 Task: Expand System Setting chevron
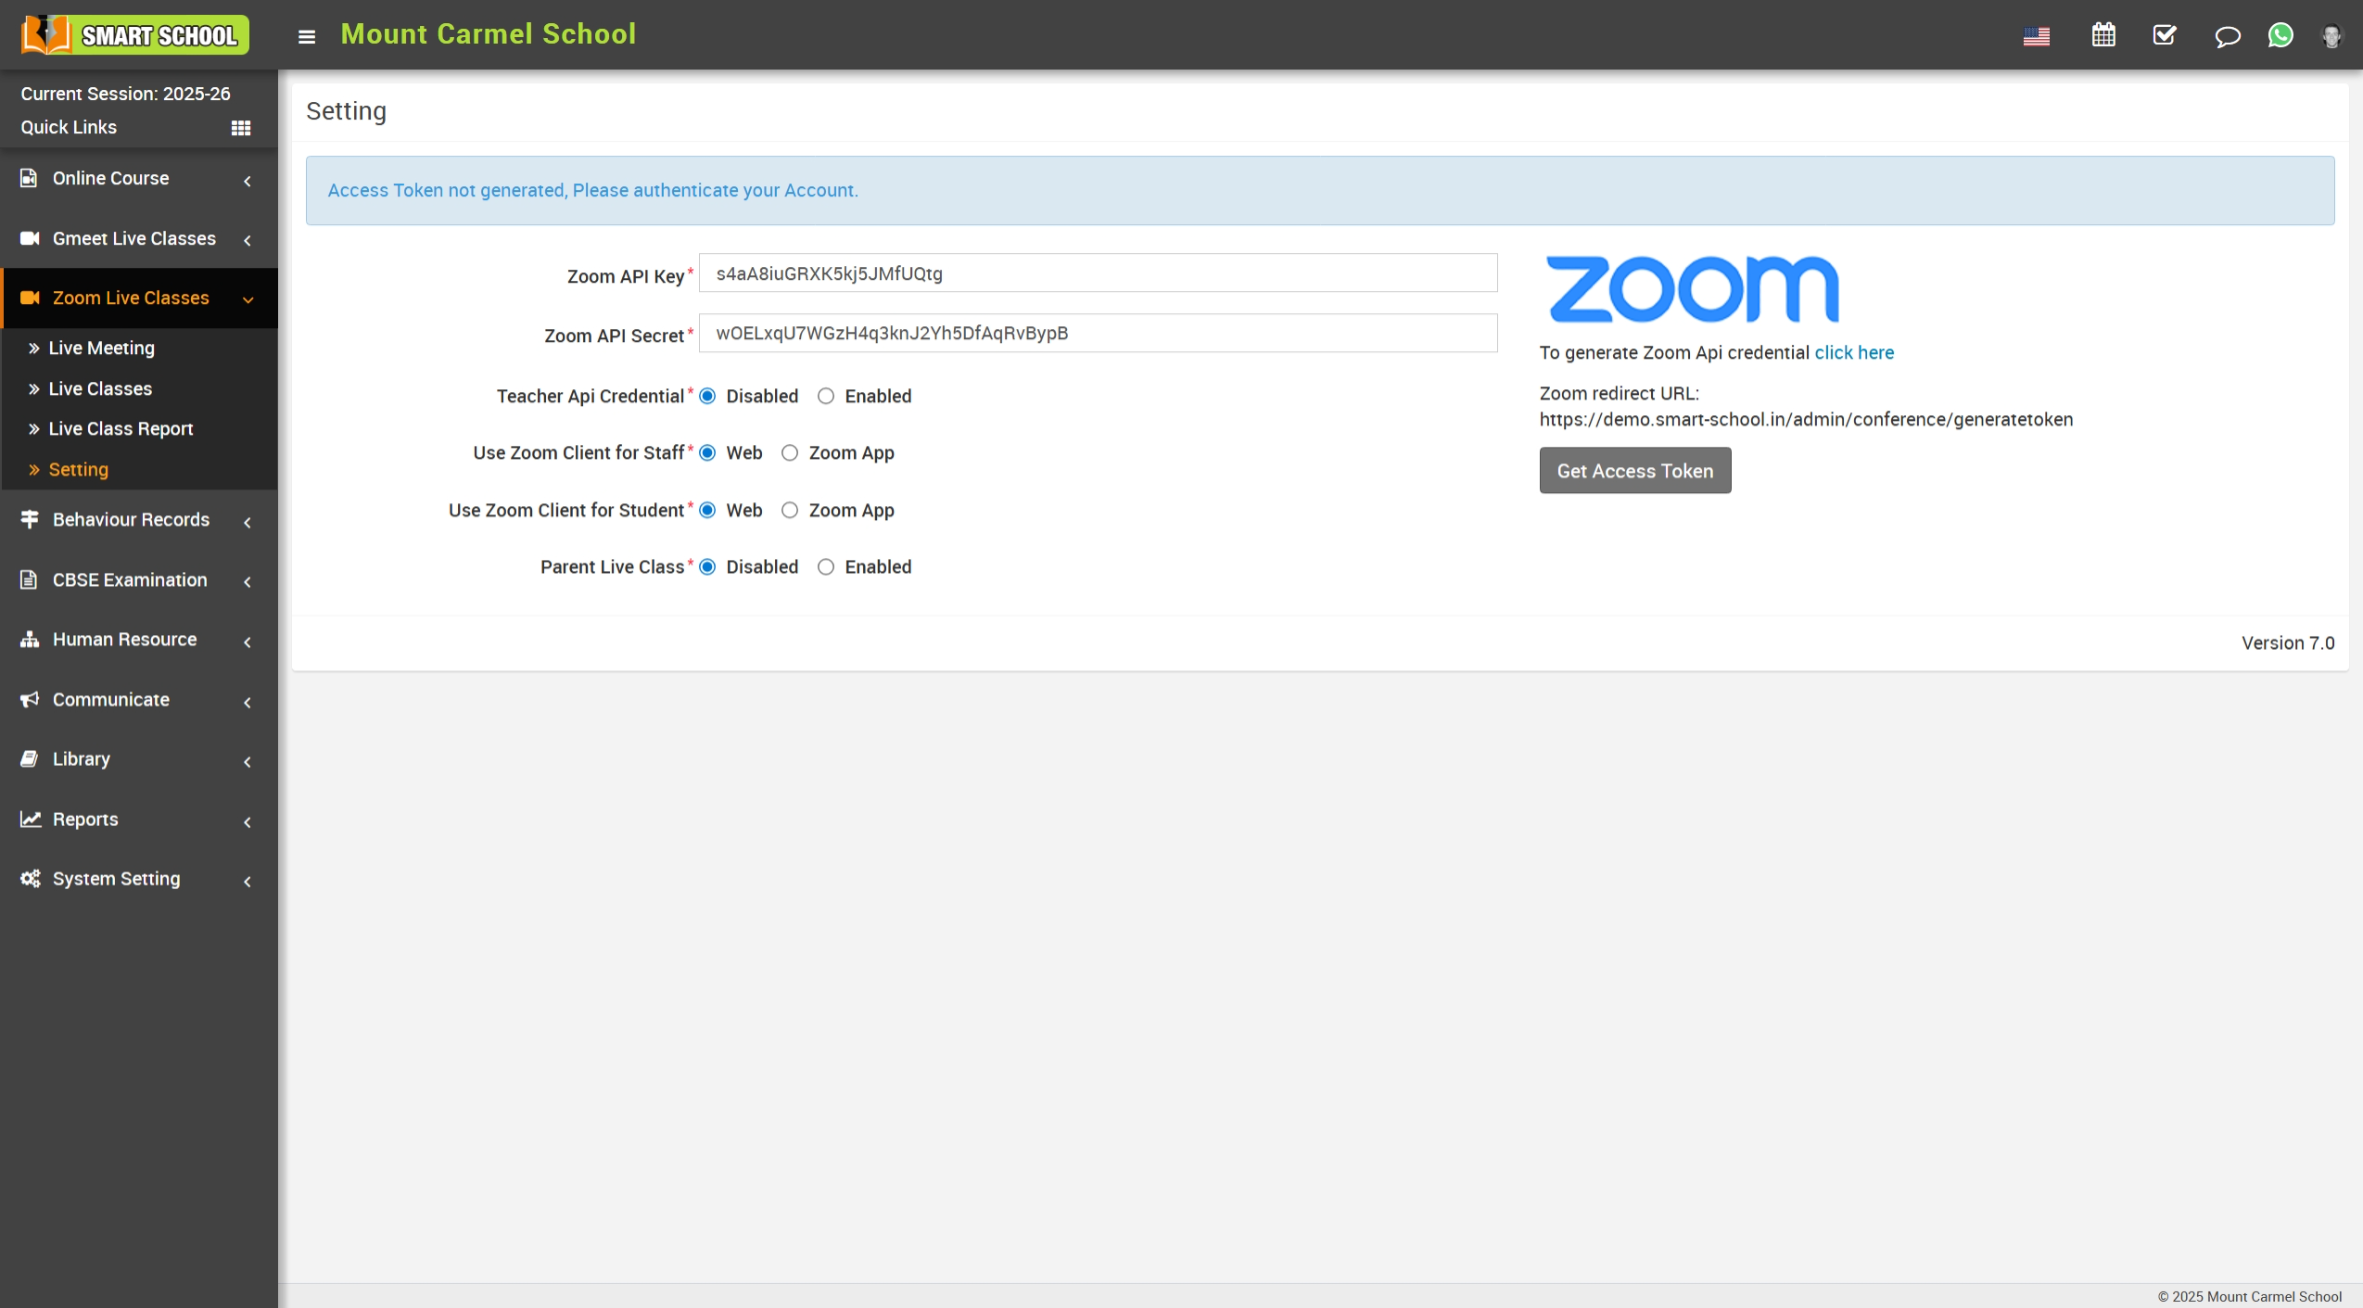coord(247,881)
